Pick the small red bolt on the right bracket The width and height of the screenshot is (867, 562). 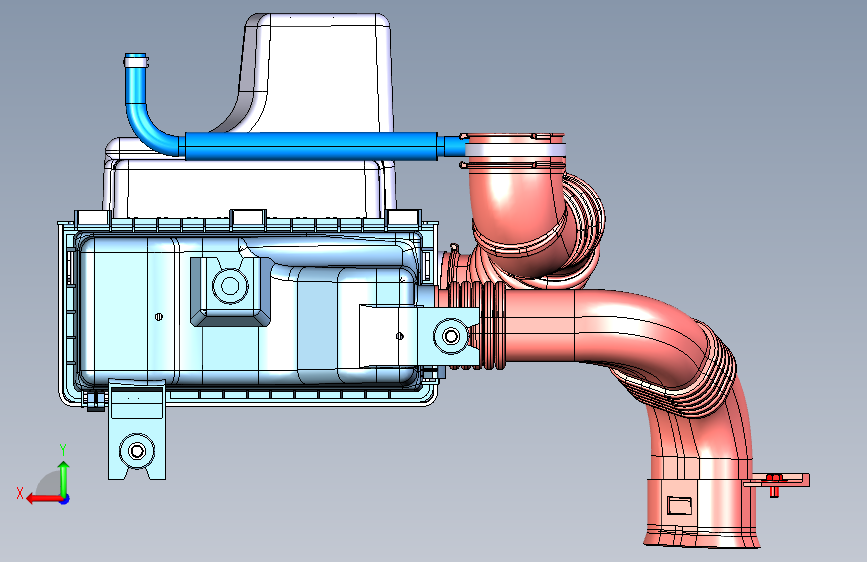pyautogui.click(x=774, y=483)
